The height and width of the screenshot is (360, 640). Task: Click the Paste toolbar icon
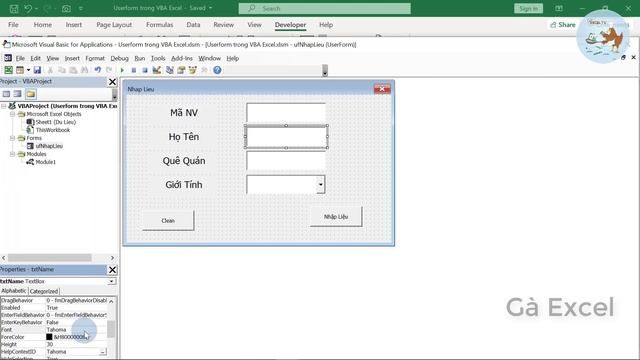(73, 70)
